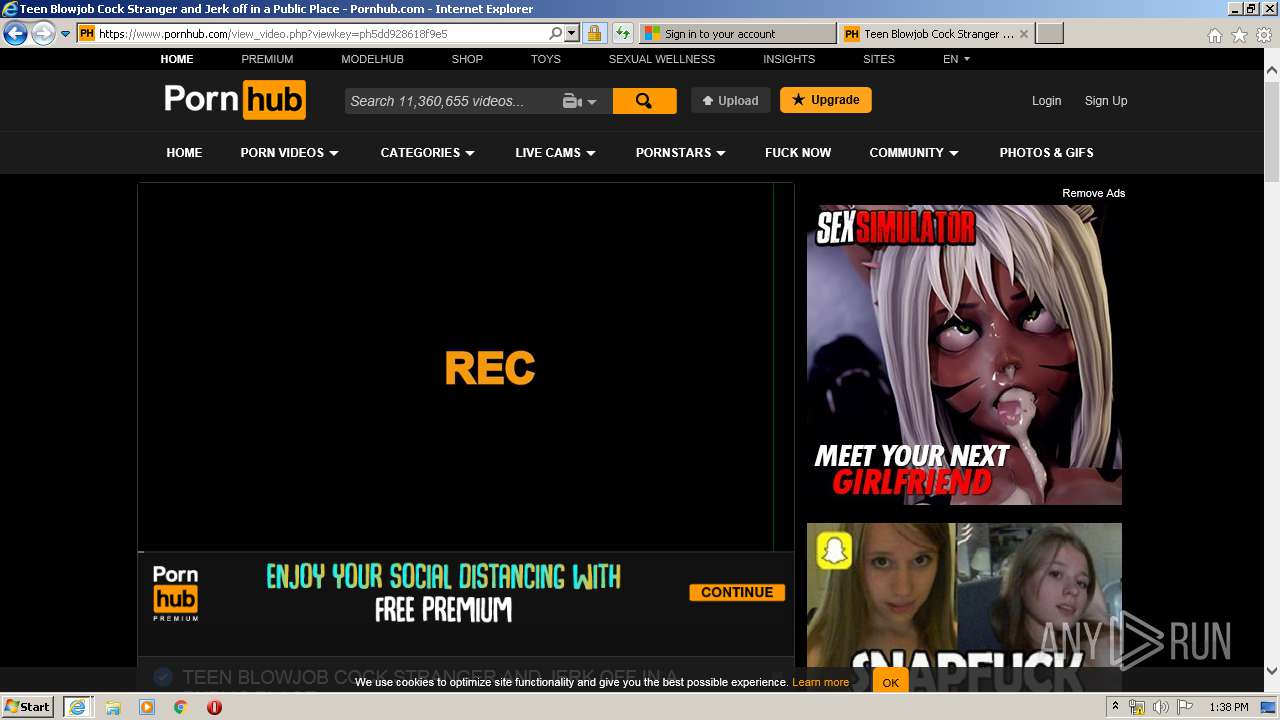Open the Favorites star icon

tap(1239, 35)
